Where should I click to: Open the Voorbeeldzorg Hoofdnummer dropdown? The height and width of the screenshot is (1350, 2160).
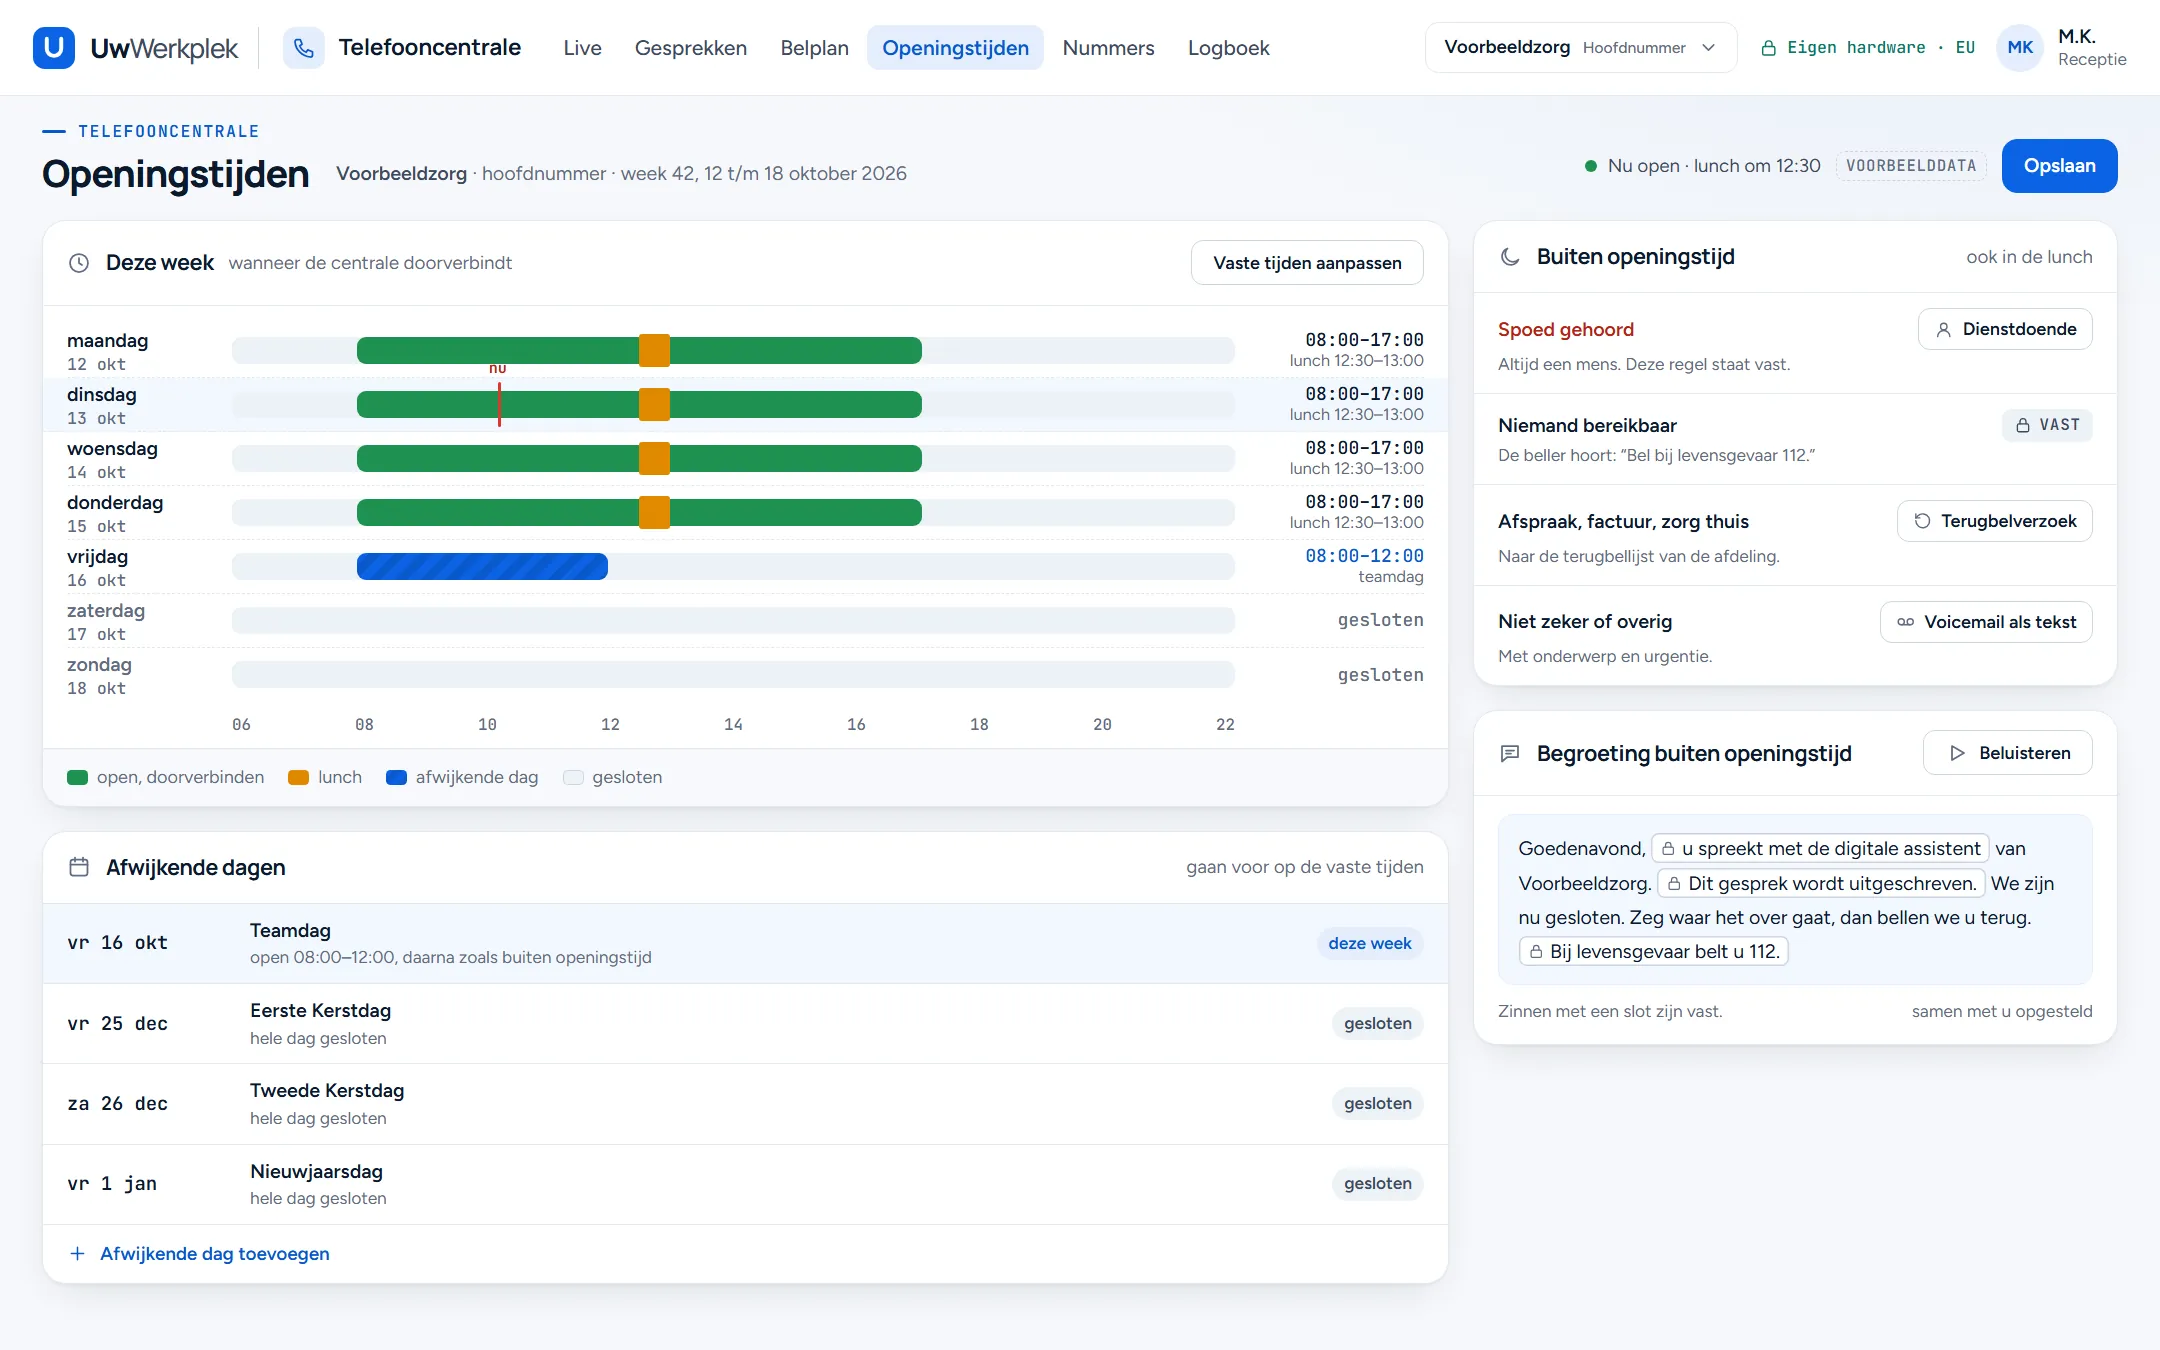(x=1580, y=48)
